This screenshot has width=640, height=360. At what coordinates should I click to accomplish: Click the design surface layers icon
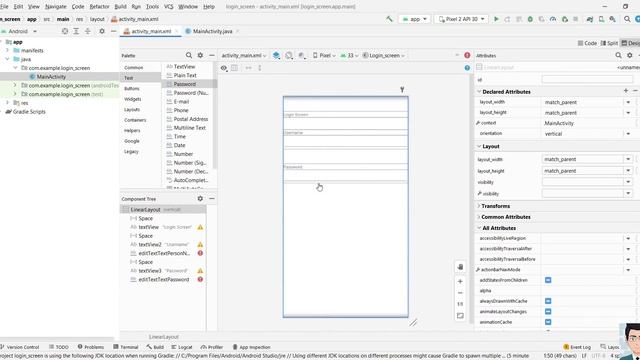point(276,56)
